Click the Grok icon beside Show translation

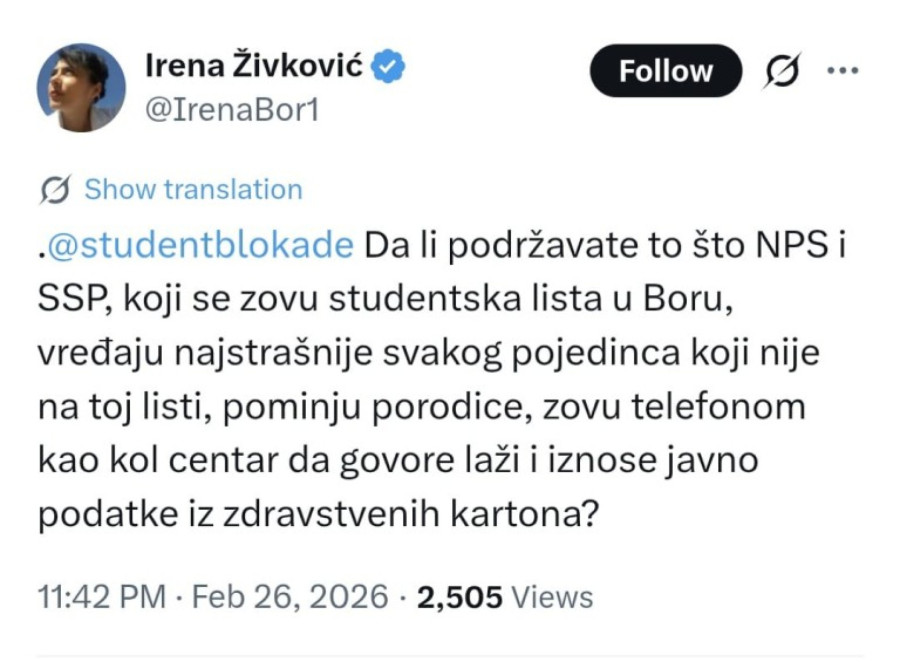pyautogui.click(x=57, y=188)
